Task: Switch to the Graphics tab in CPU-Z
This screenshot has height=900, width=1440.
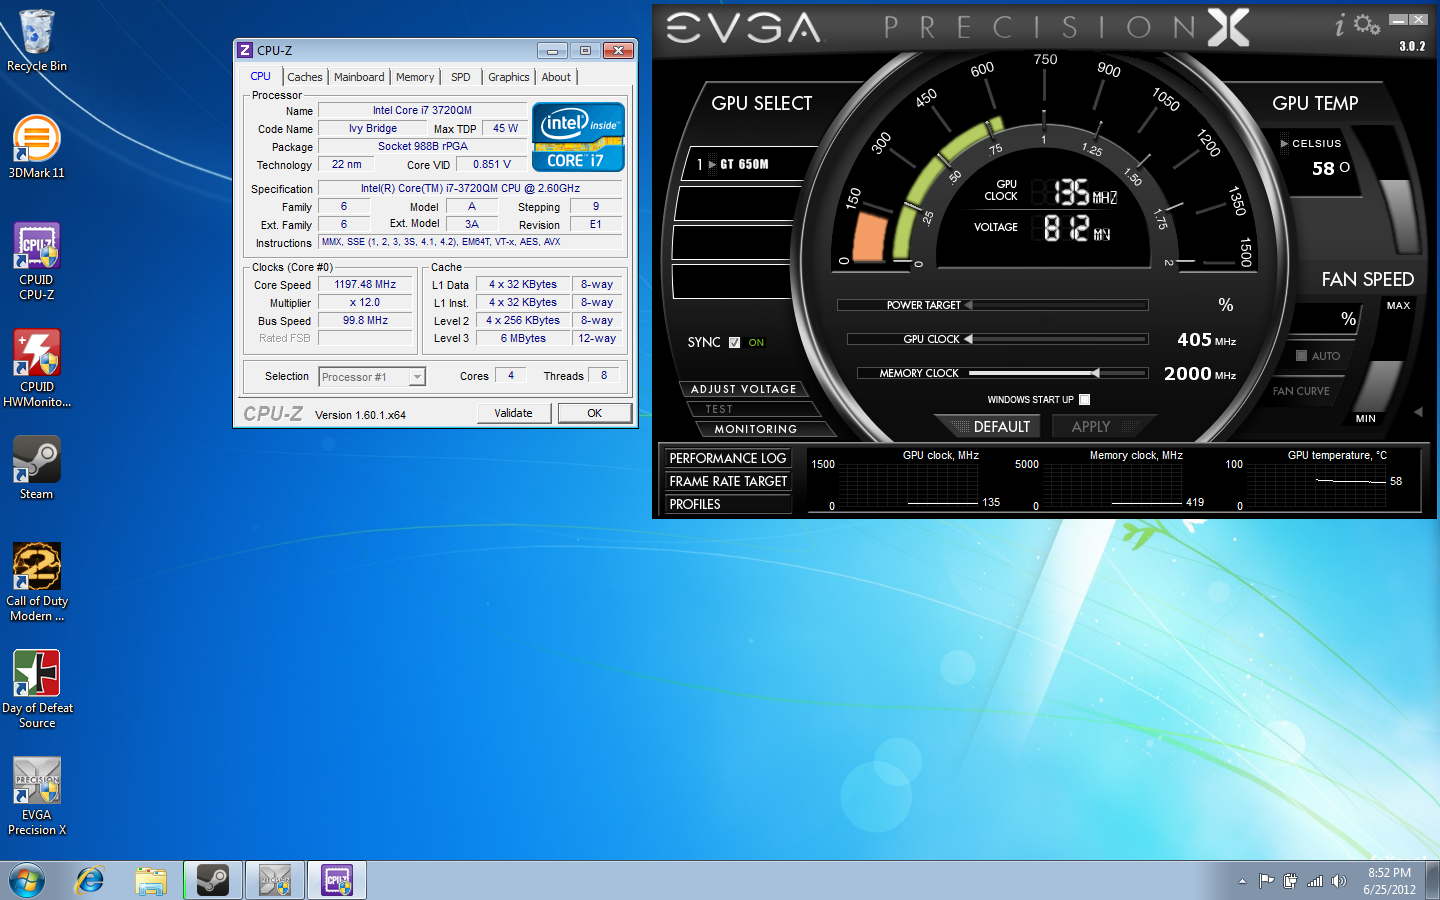Action: coord(509,77)
